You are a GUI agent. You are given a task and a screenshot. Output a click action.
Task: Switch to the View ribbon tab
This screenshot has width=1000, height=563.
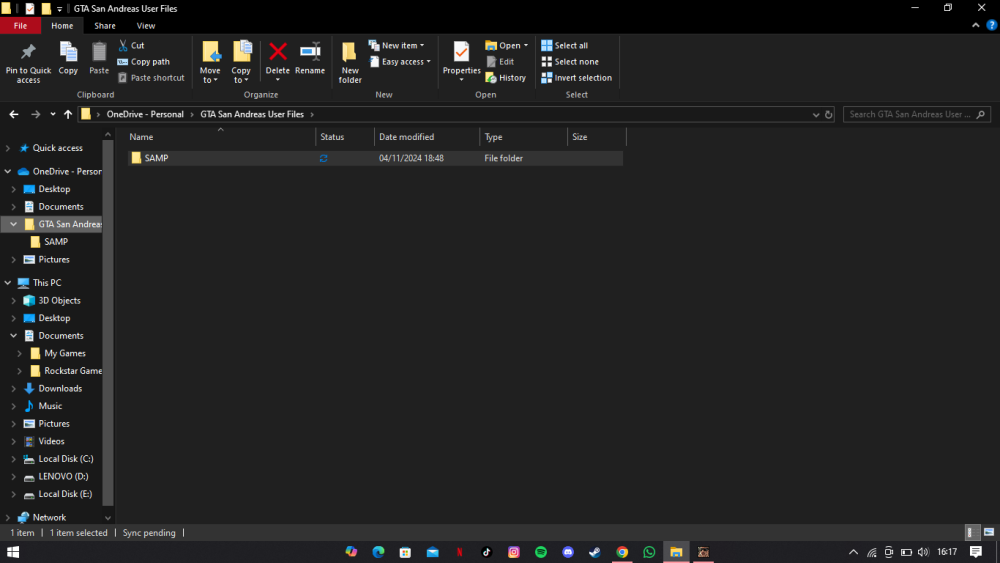(145, 26)
